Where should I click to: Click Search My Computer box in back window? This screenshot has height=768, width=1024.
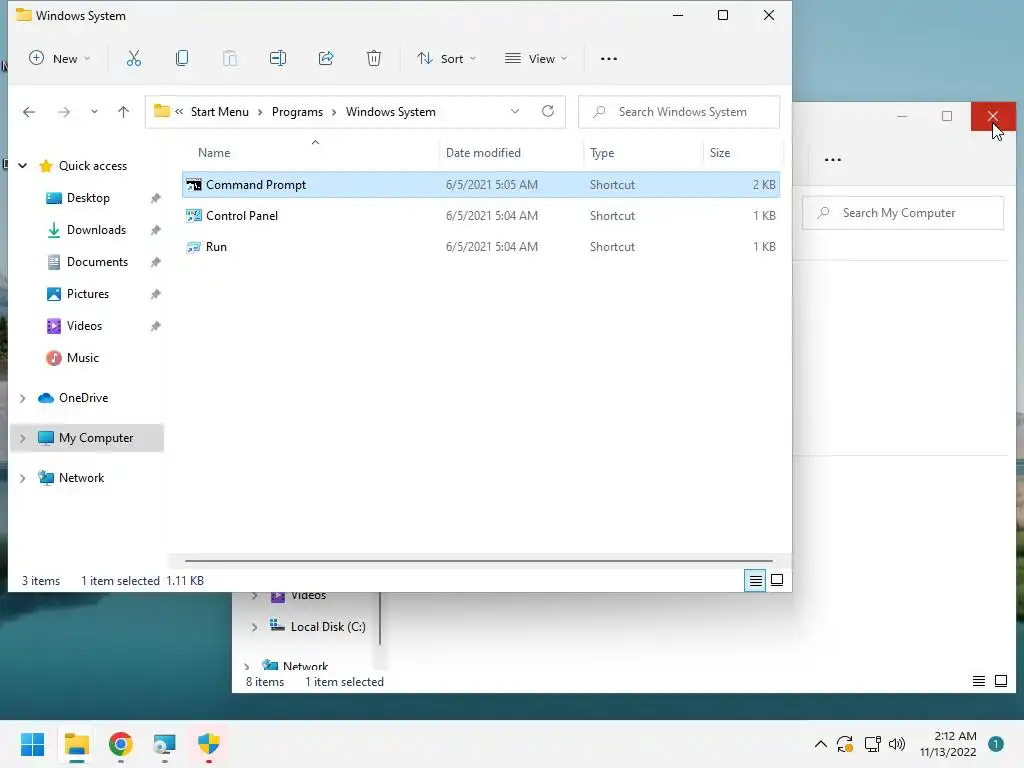pyautogui.click(x=903, y=213)
